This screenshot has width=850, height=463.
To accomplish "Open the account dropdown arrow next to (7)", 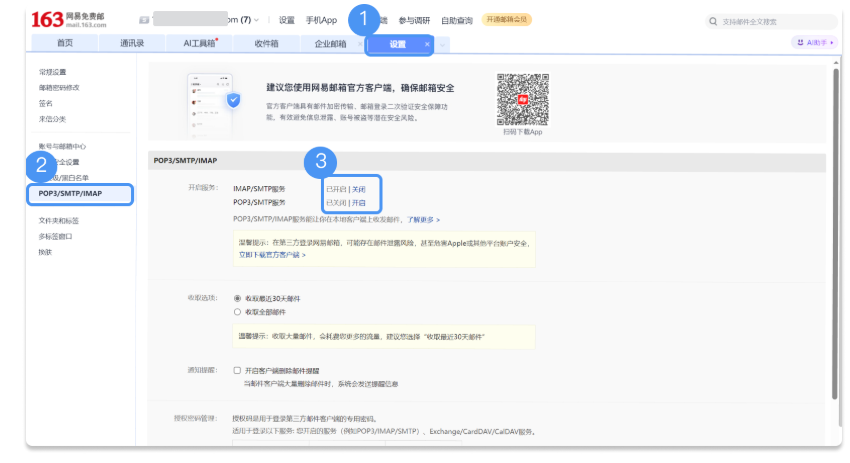I will coord(256,20).
